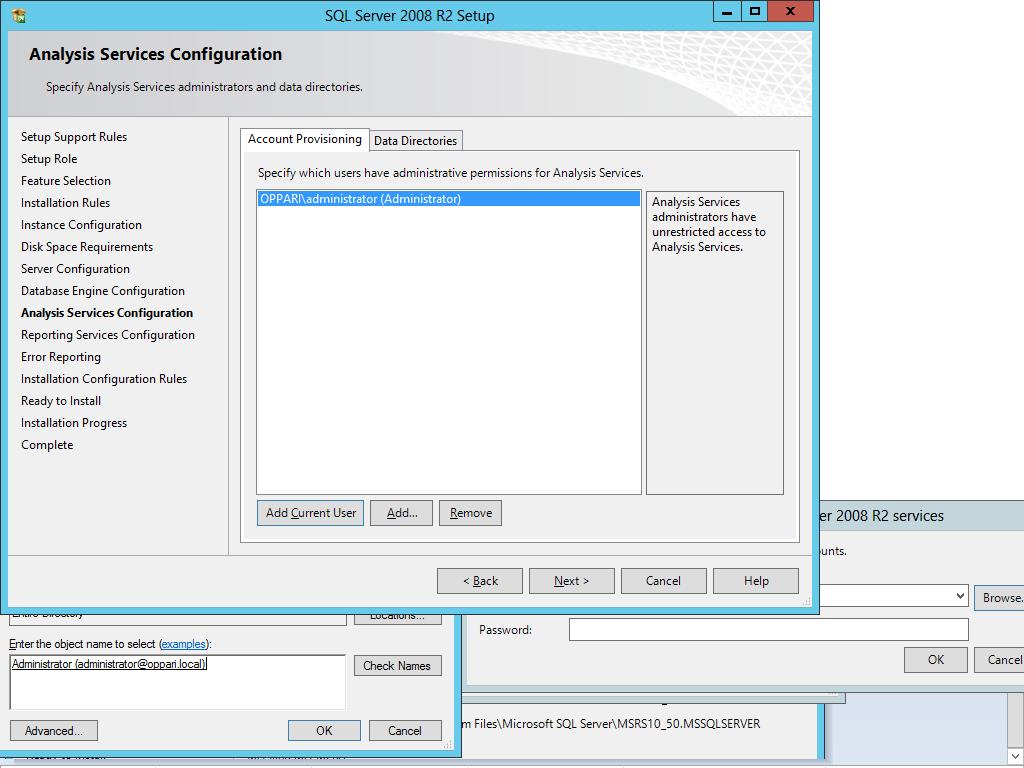Confirm OK in Select Users dialog
Image resolution: width=1024 pixels, height=768 pixels.
(x=324, y=731)
